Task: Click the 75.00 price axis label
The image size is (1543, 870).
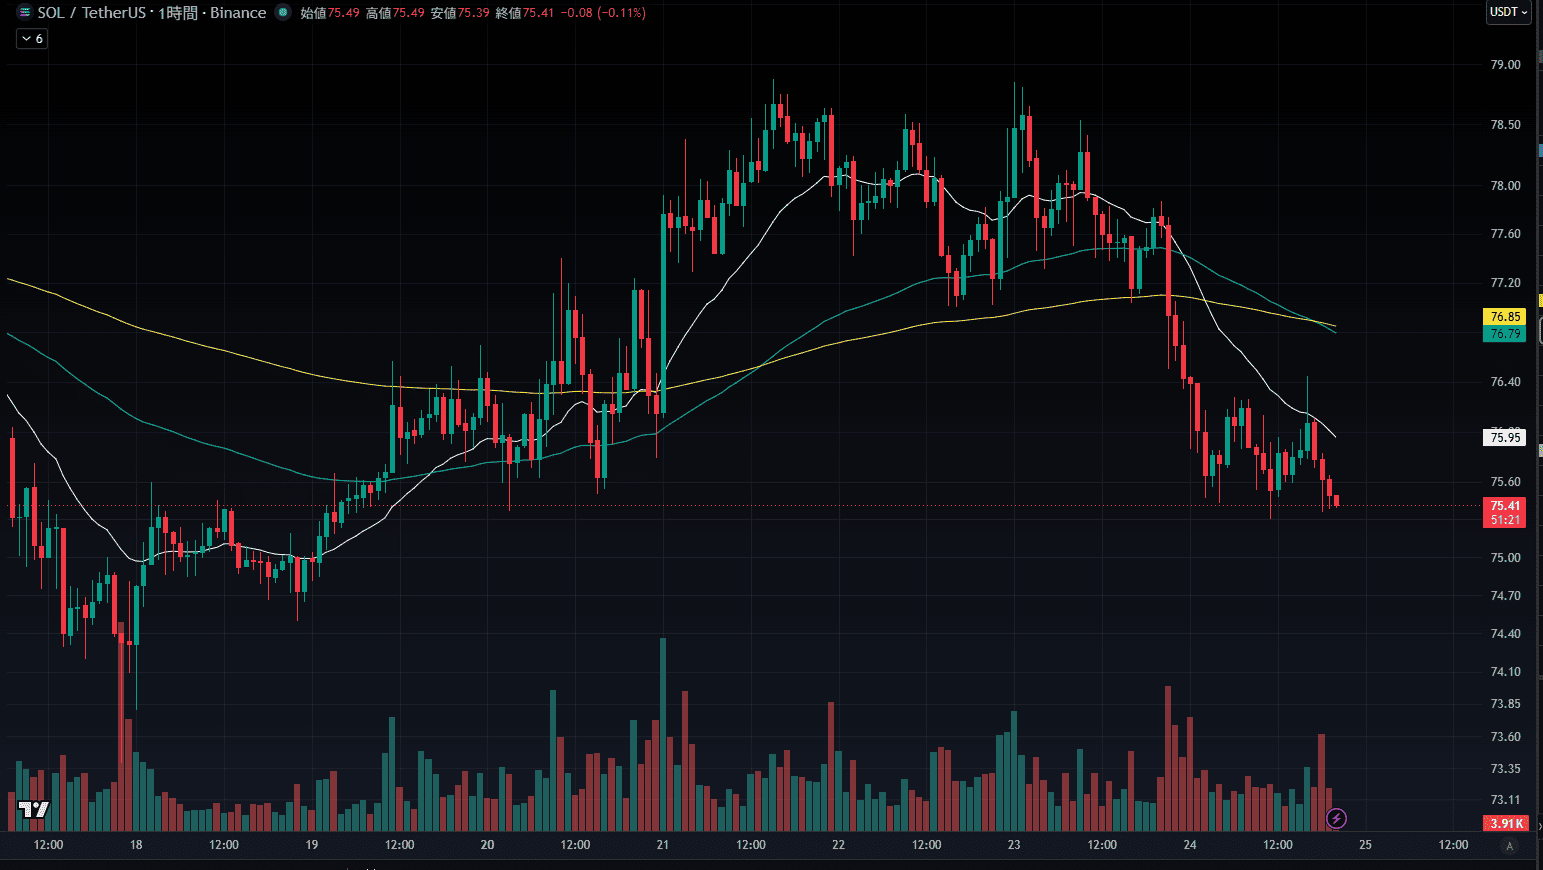Action: point(1505,558)
